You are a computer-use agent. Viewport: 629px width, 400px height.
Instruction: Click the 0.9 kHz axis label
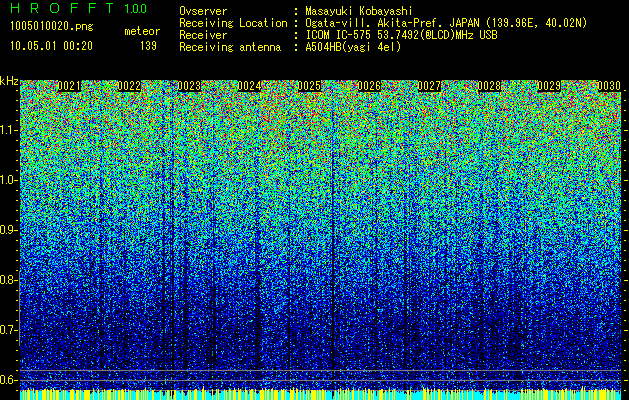tap(8, 230)
